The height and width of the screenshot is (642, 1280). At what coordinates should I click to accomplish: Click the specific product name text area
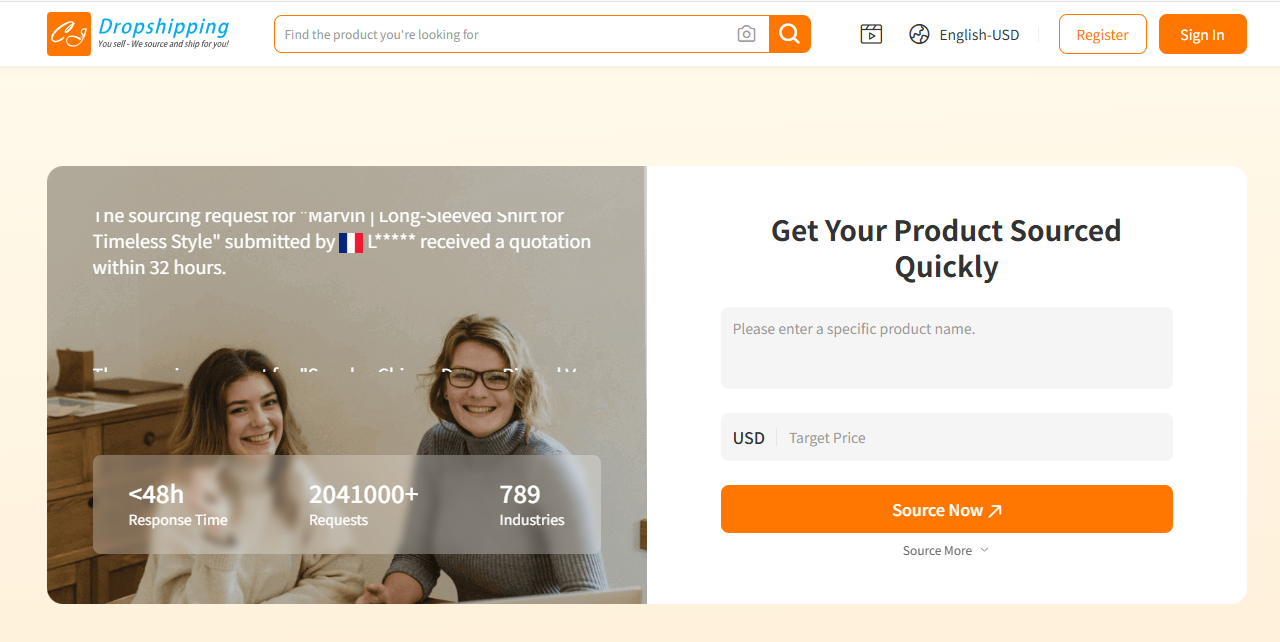pos(946,347)
